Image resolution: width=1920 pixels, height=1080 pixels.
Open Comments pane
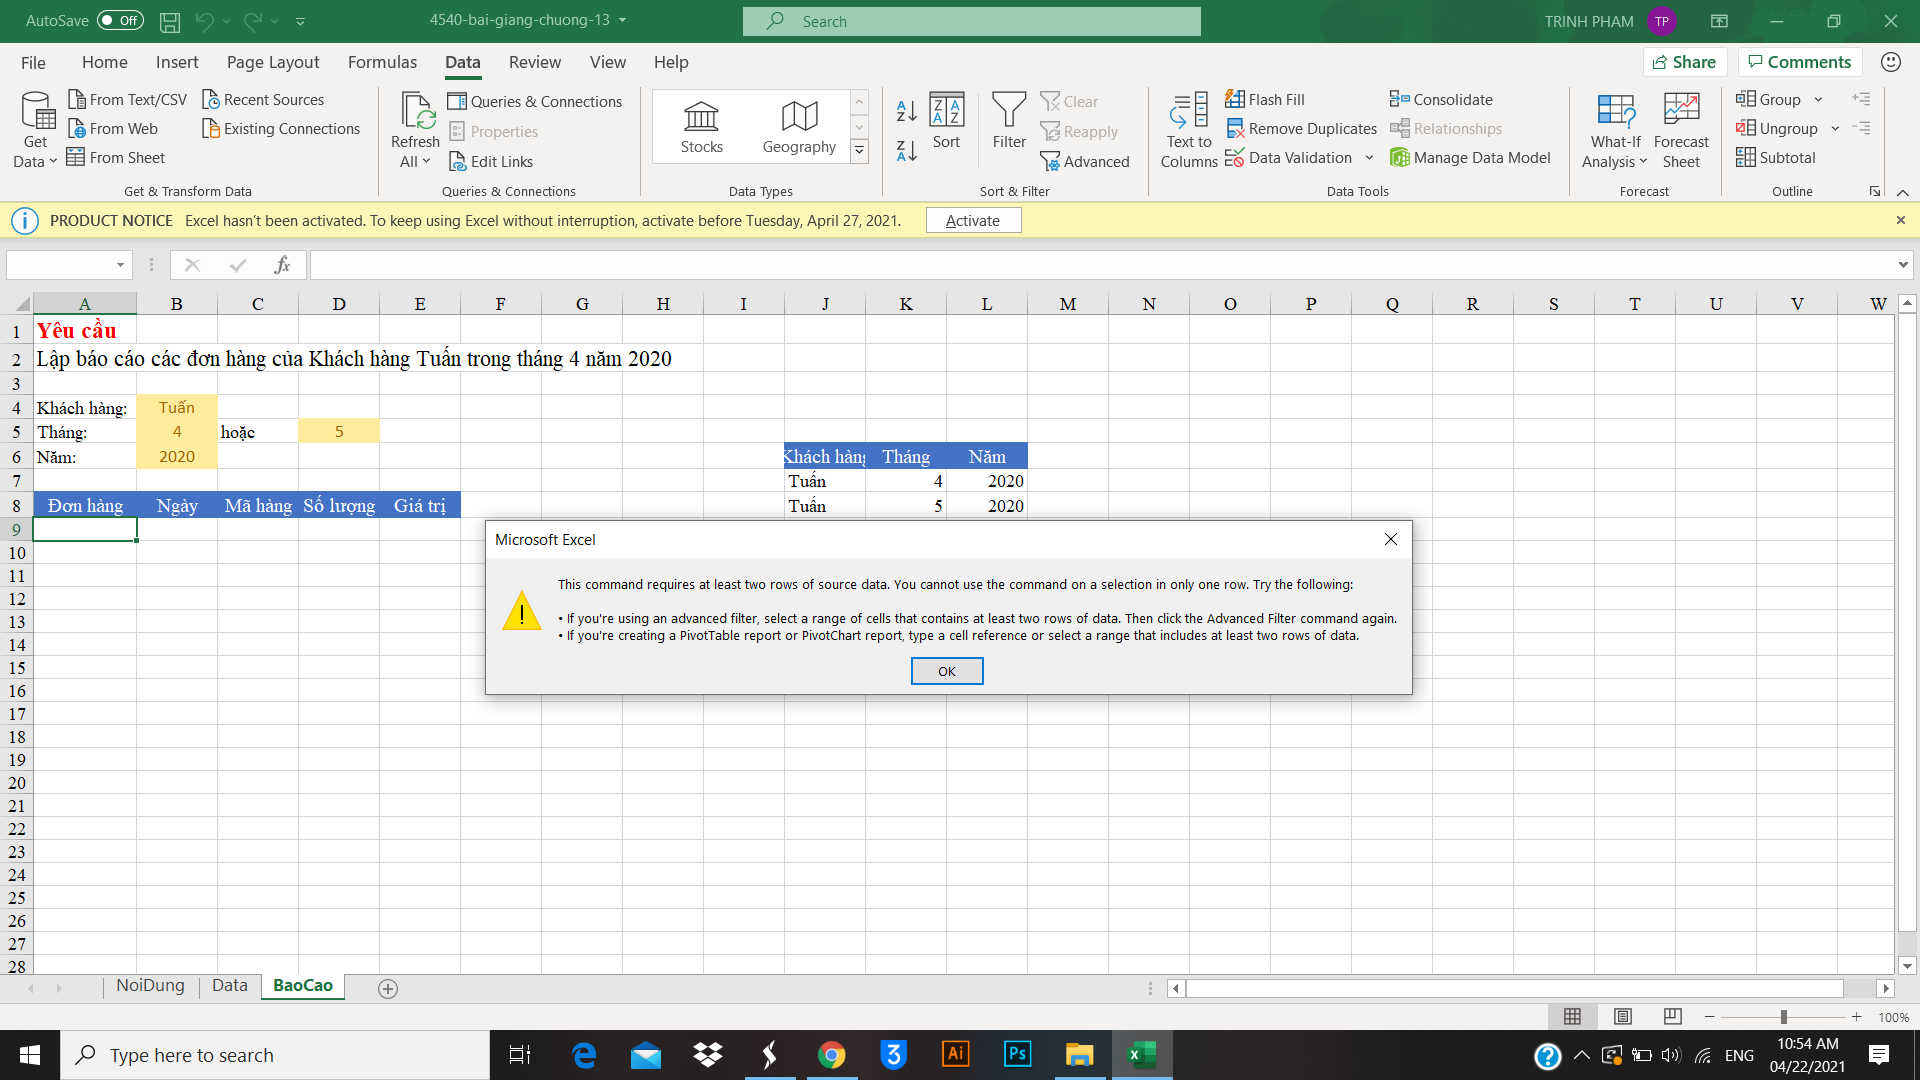[x=1800, y=62]
